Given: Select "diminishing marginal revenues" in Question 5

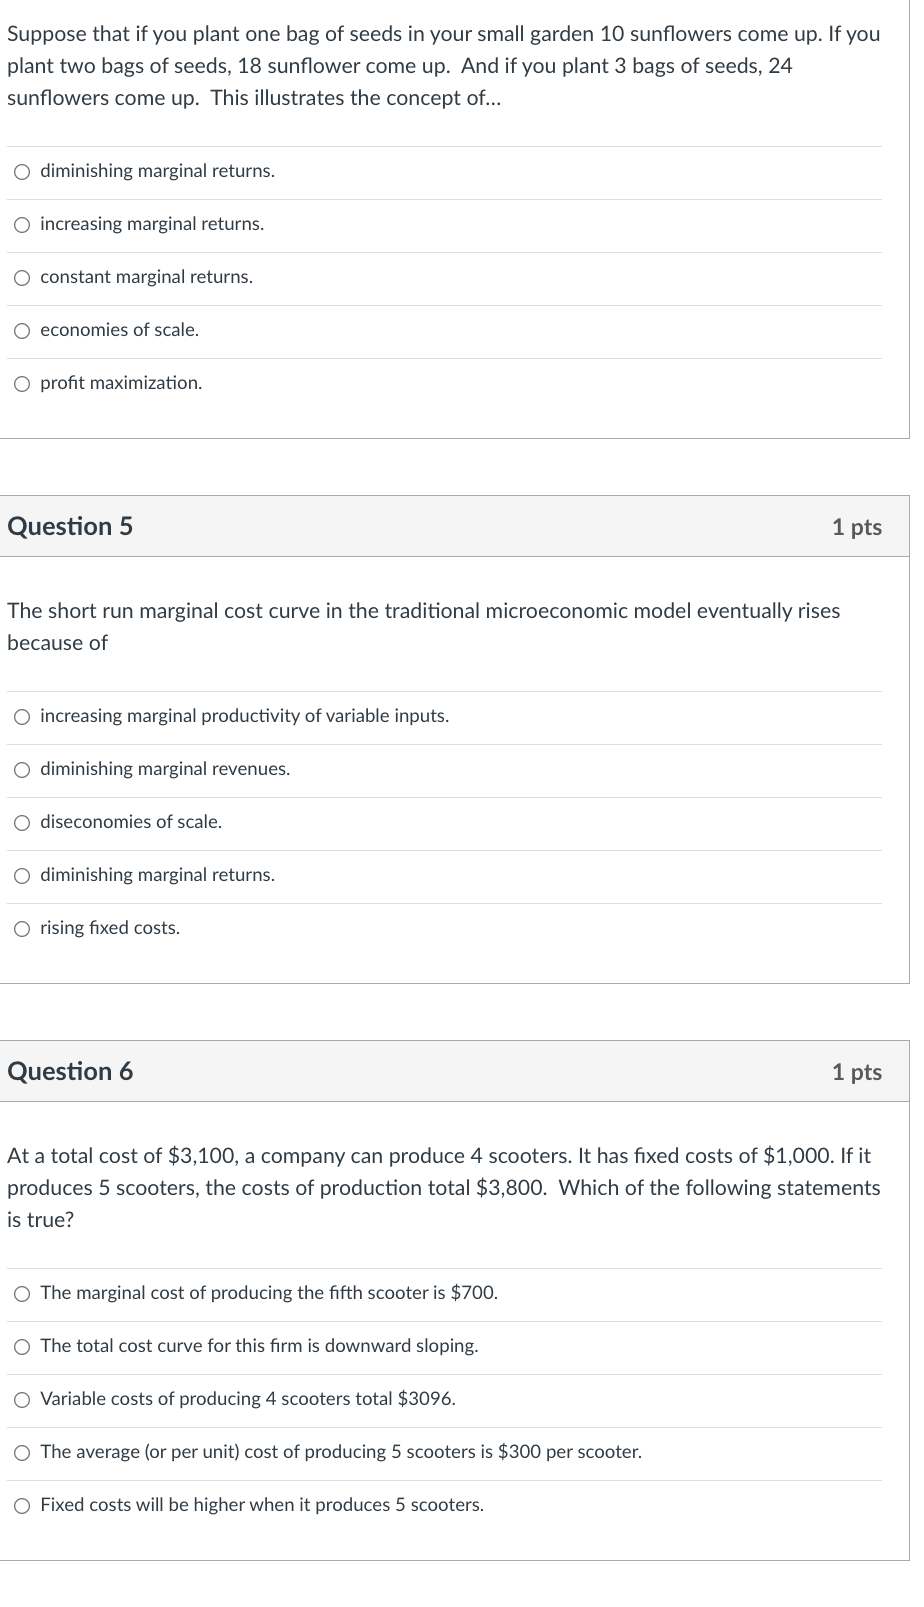Looking at the screenshot, I should tap(21, 769).
